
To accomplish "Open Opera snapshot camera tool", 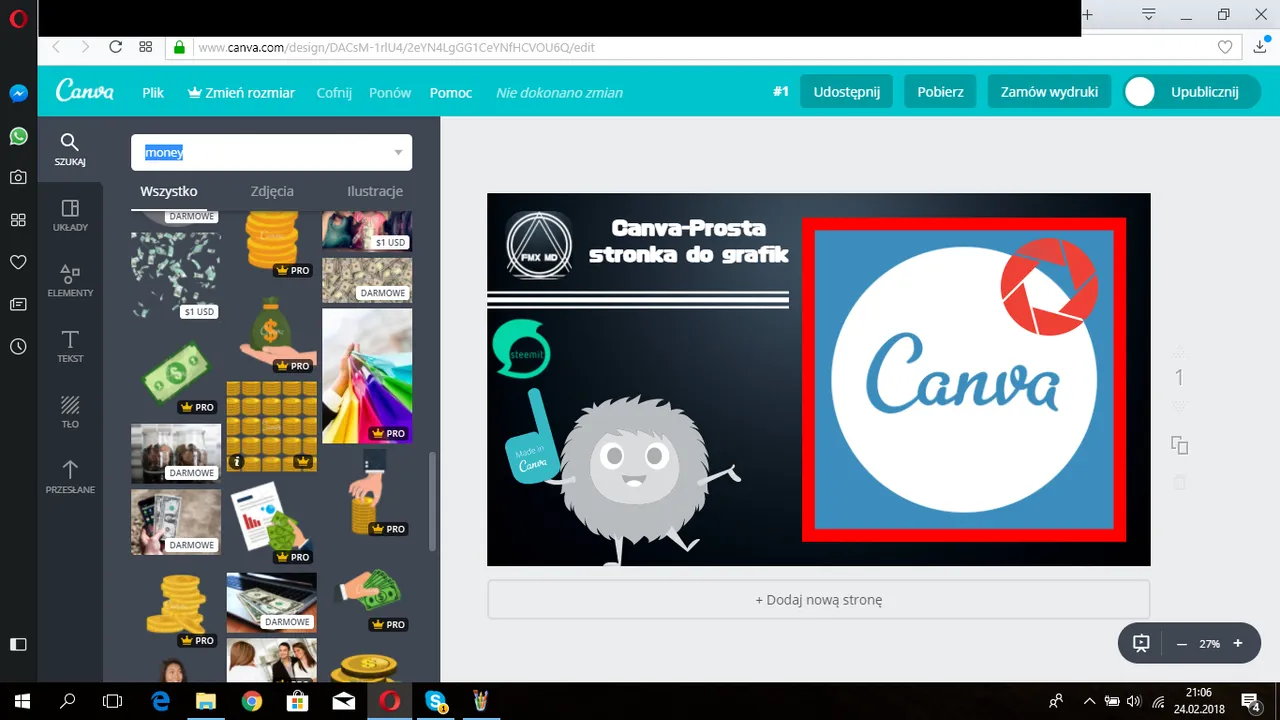I will coord(18,177).
